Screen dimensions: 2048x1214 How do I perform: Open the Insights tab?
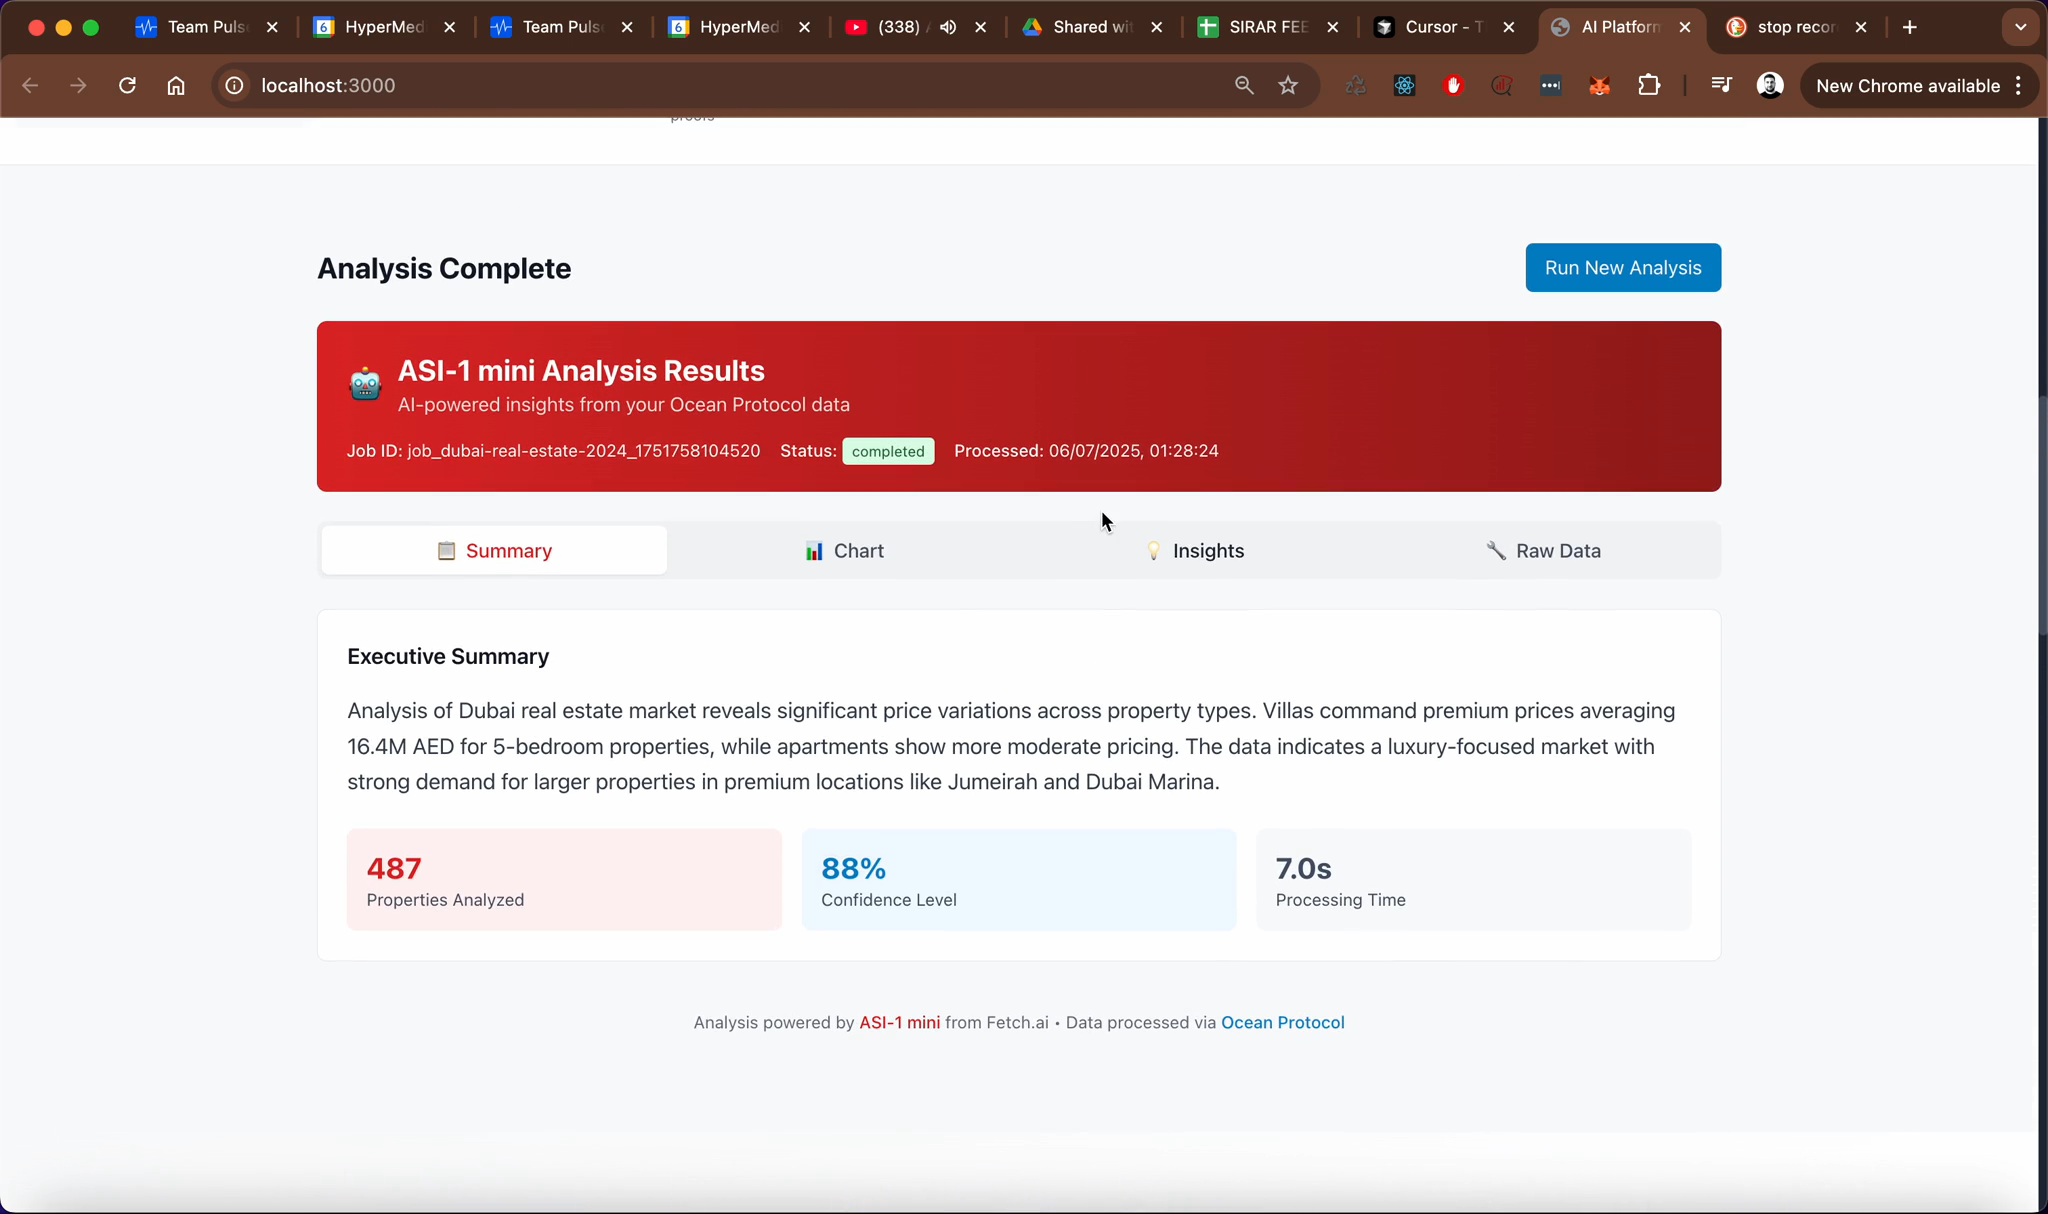(x=1194, y=551)
